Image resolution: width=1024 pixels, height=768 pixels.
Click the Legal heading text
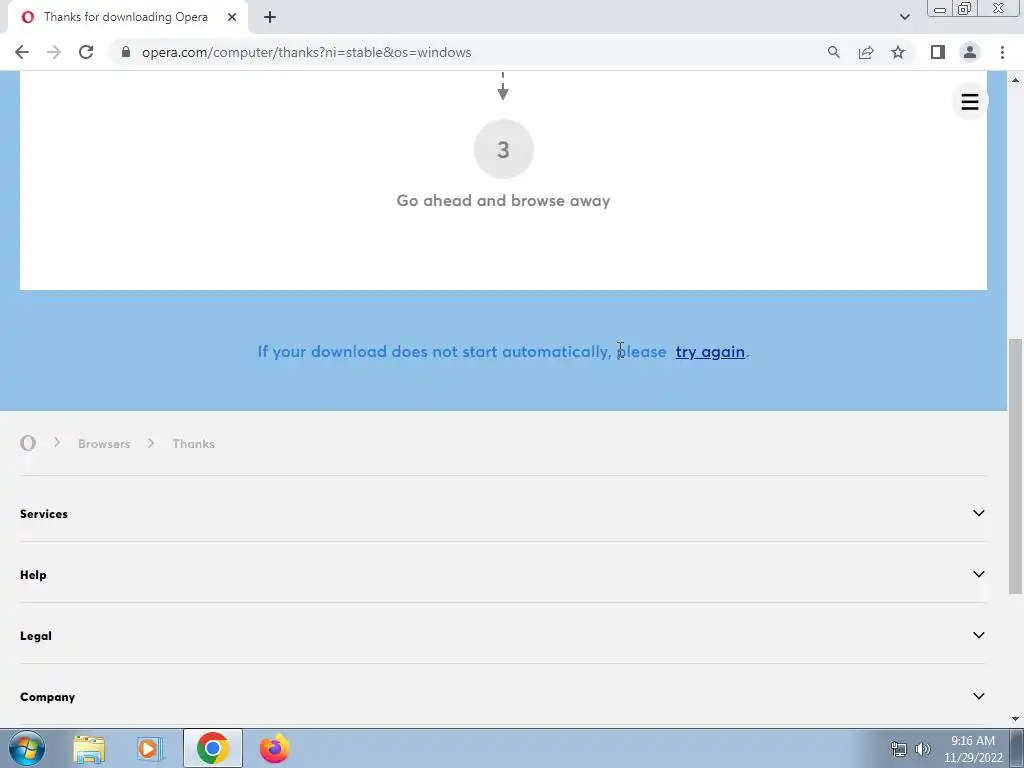pos(35,636)
